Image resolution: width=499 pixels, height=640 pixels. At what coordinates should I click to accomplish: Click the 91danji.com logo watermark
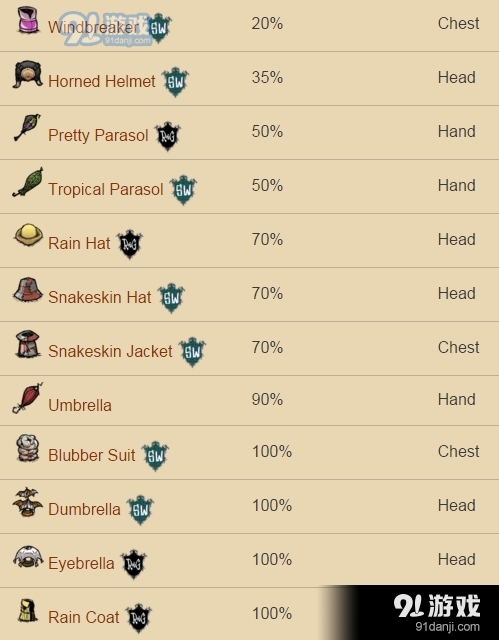tap(437, 612)
